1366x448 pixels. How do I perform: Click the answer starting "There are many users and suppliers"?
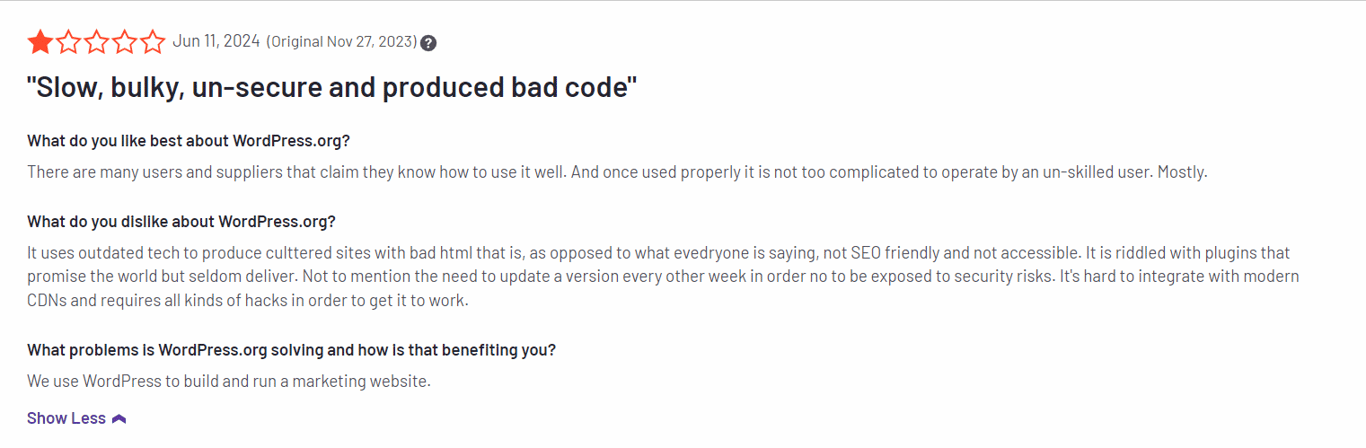(x=617, y=172)
